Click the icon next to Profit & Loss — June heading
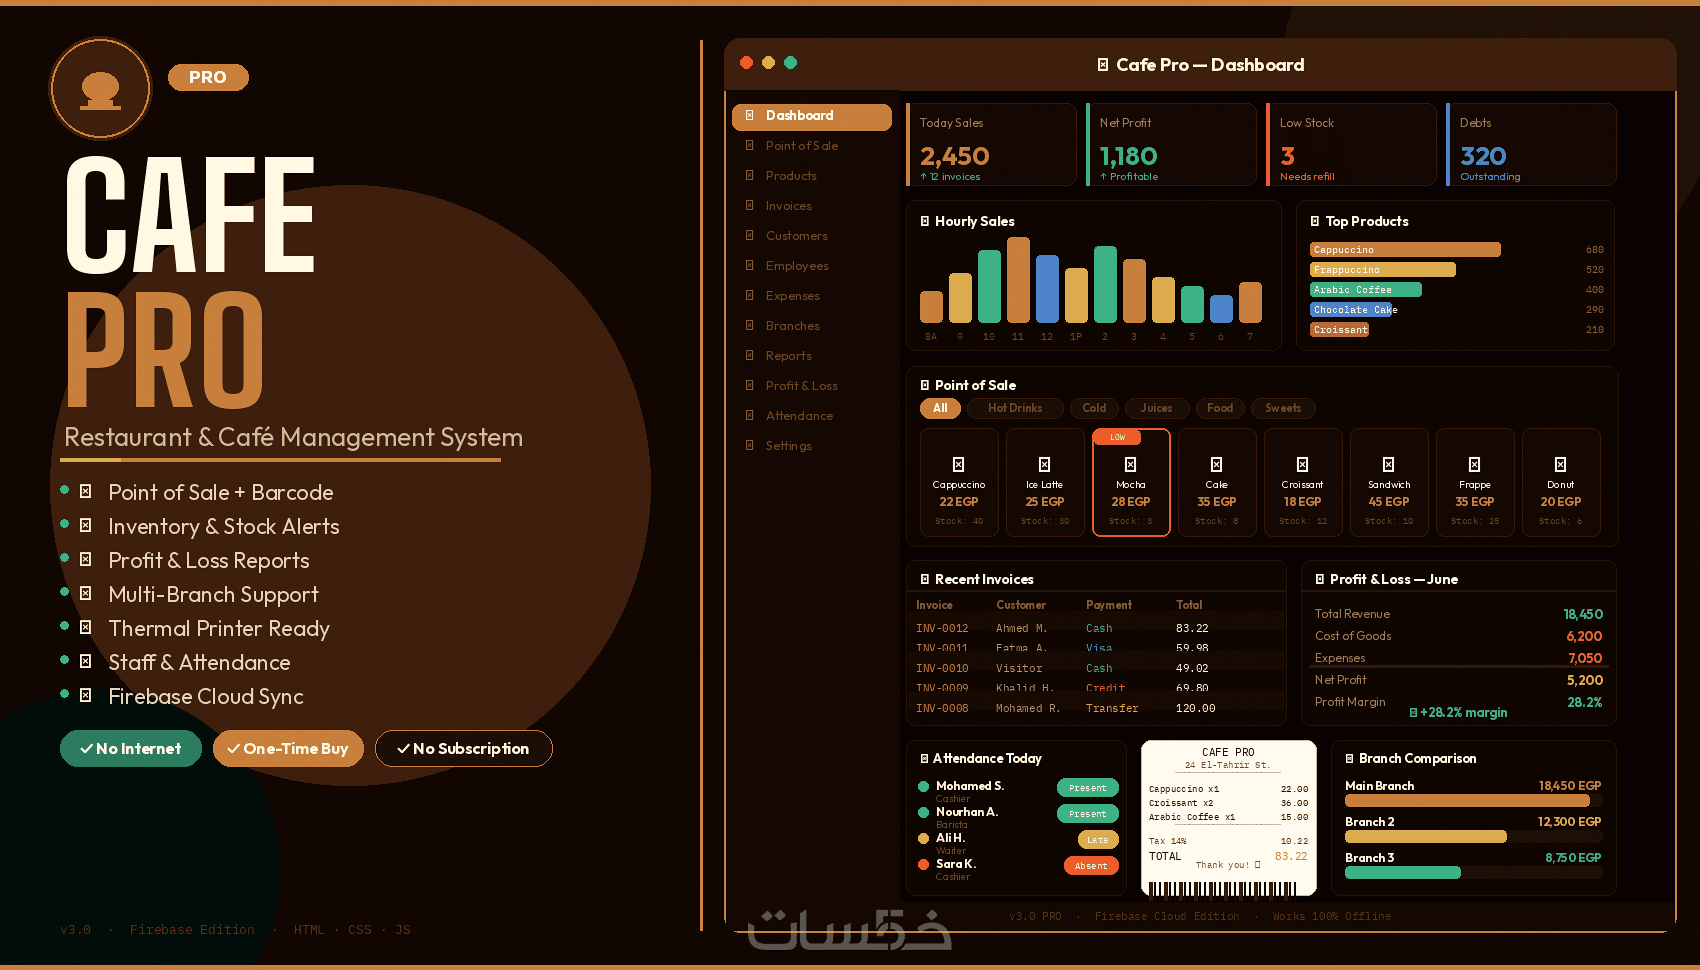This screenshot has width=1700, height=970. pyautogui.click(x=1320, y=579)
